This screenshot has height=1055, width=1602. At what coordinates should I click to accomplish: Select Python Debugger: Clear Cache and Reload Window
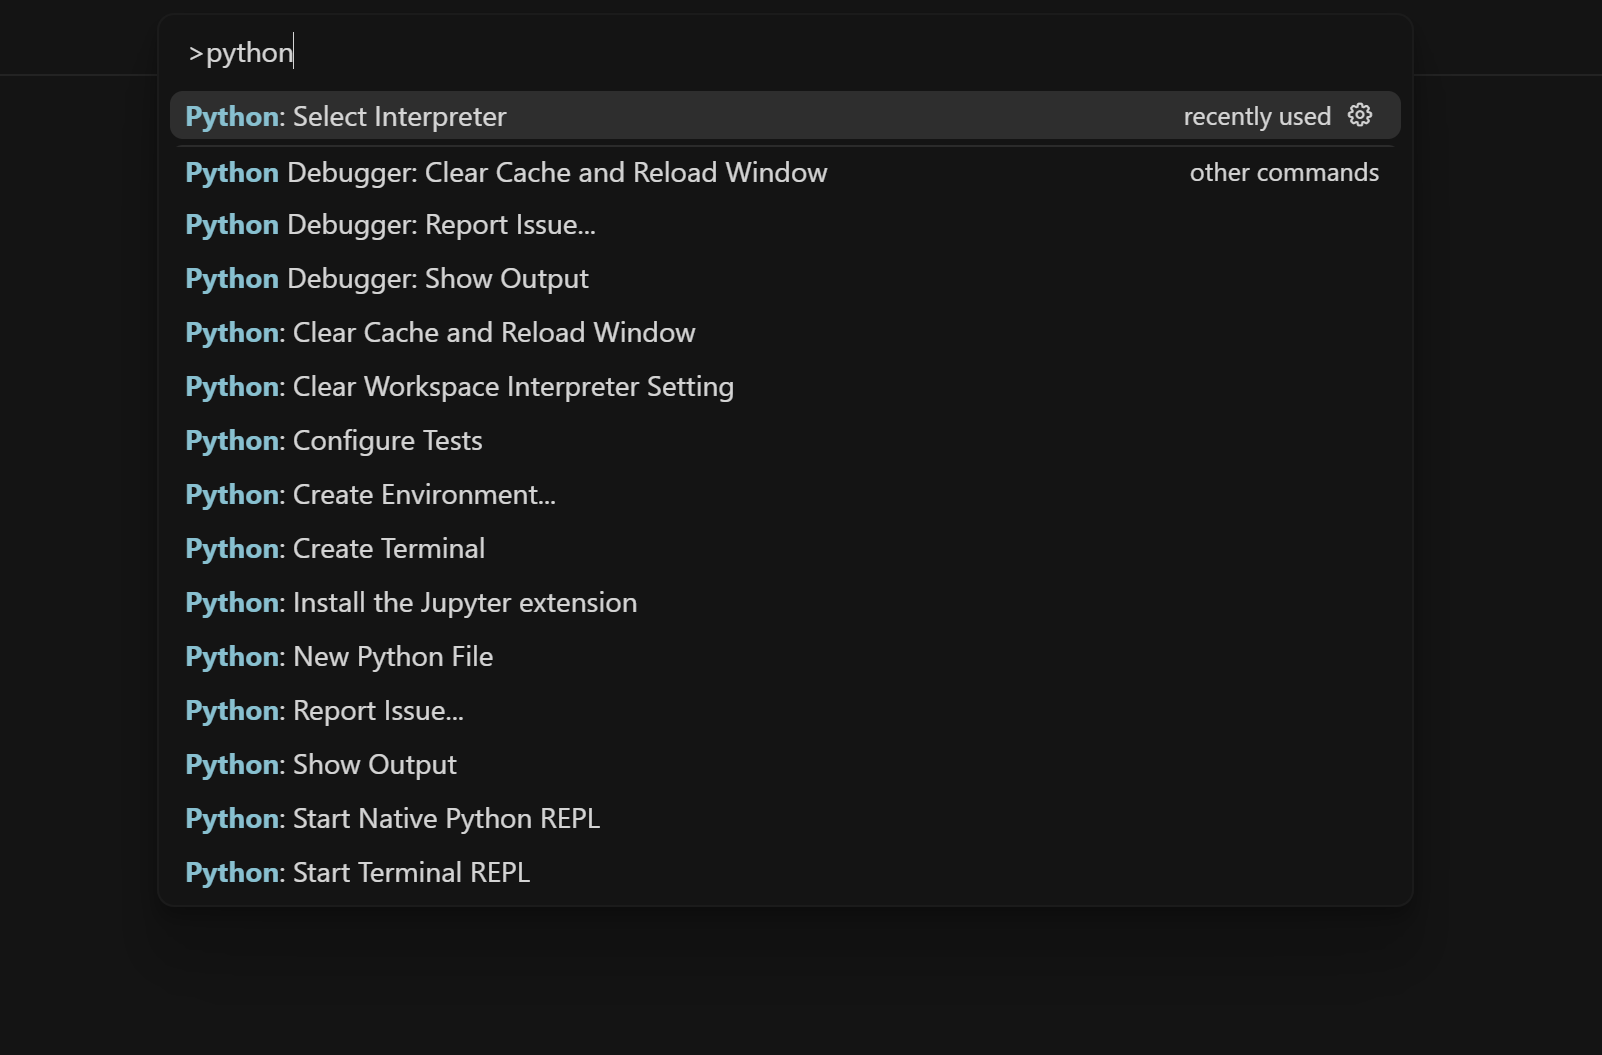point(505,172)
